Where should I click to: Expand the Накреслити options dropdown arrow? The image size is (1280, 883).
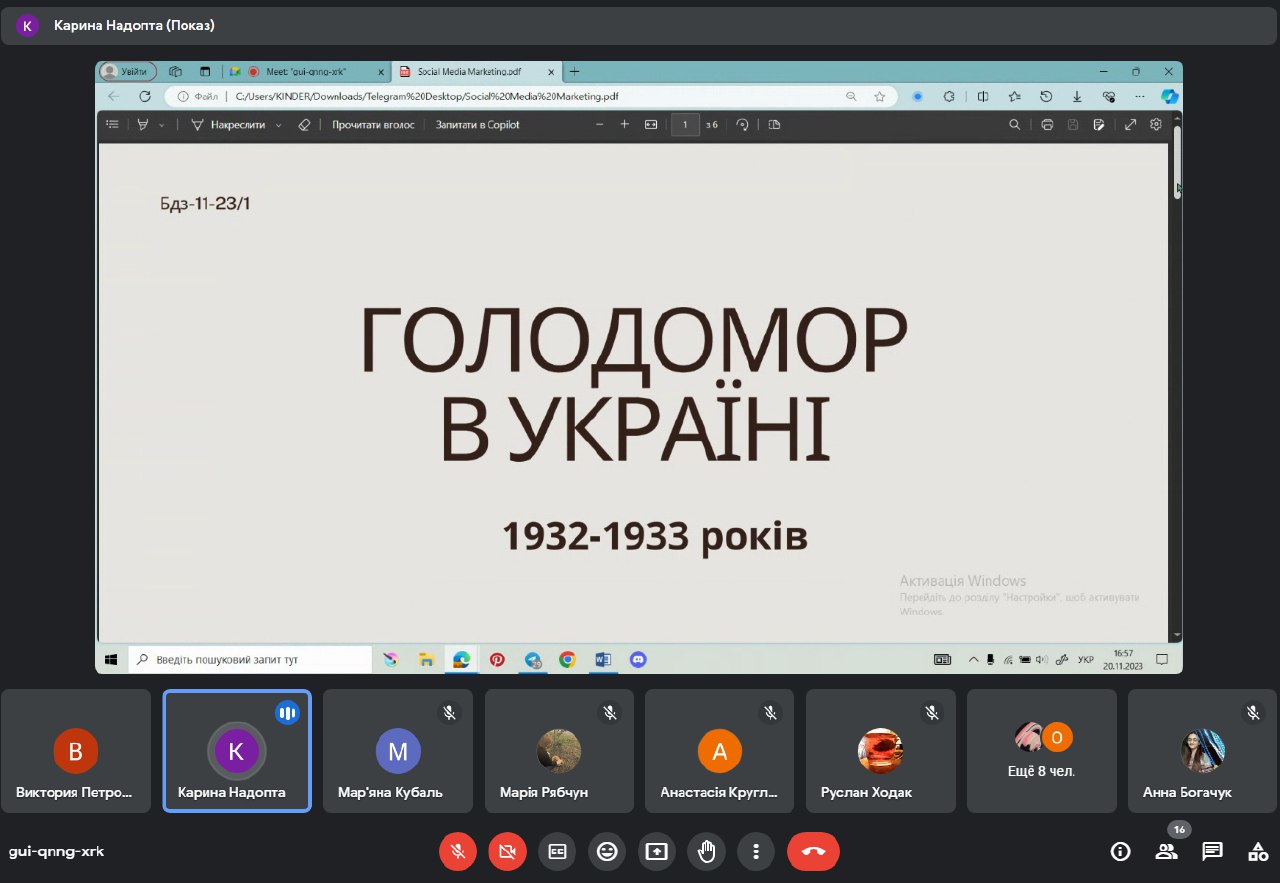pos(278,125)
